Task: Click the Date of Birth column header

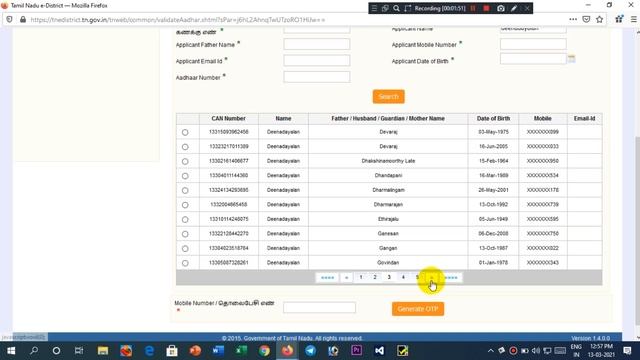Action: pyautogui.click(x=493, y=118)
